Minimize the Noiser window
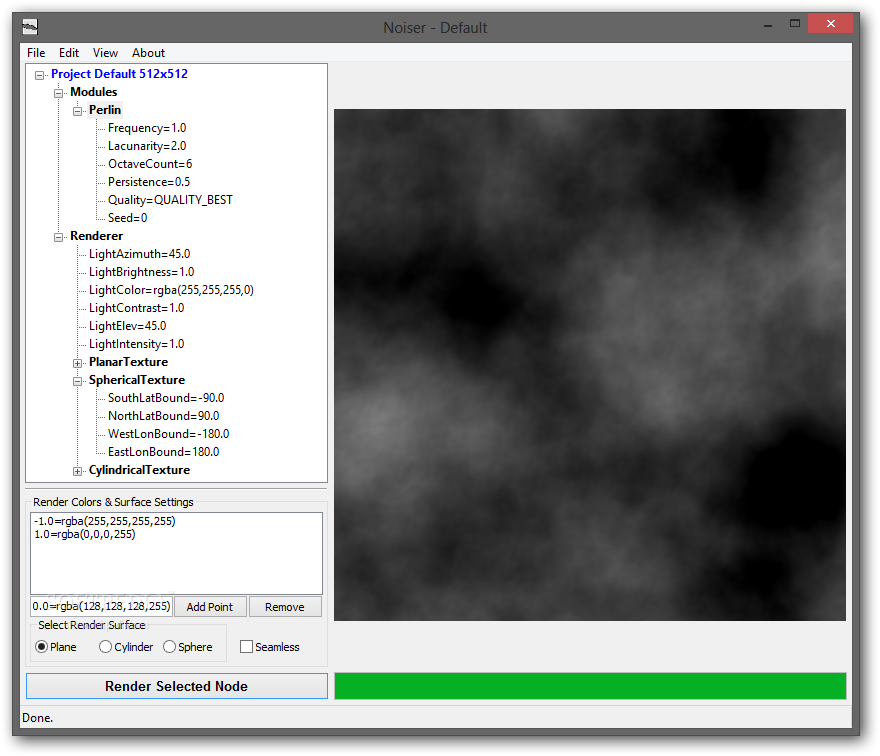Image resolution: width=880 pixels, height=756 pixels. pos(768,25)
